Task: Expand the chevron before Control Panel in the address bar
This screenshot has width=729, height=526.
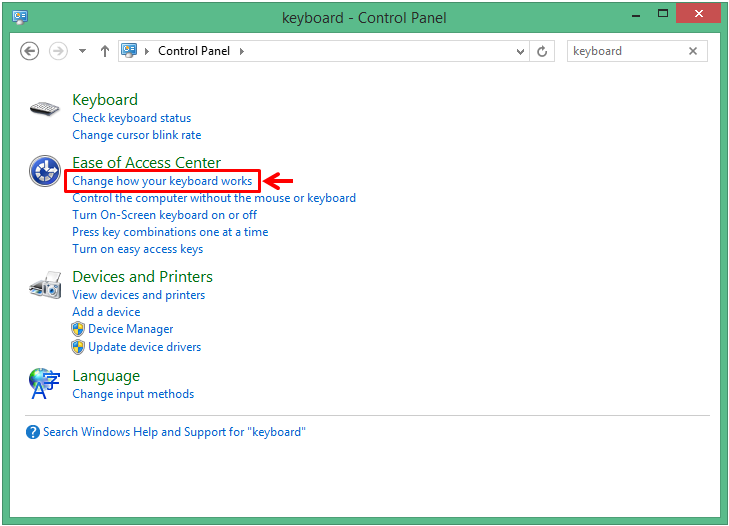Action: tap(147, 51)
